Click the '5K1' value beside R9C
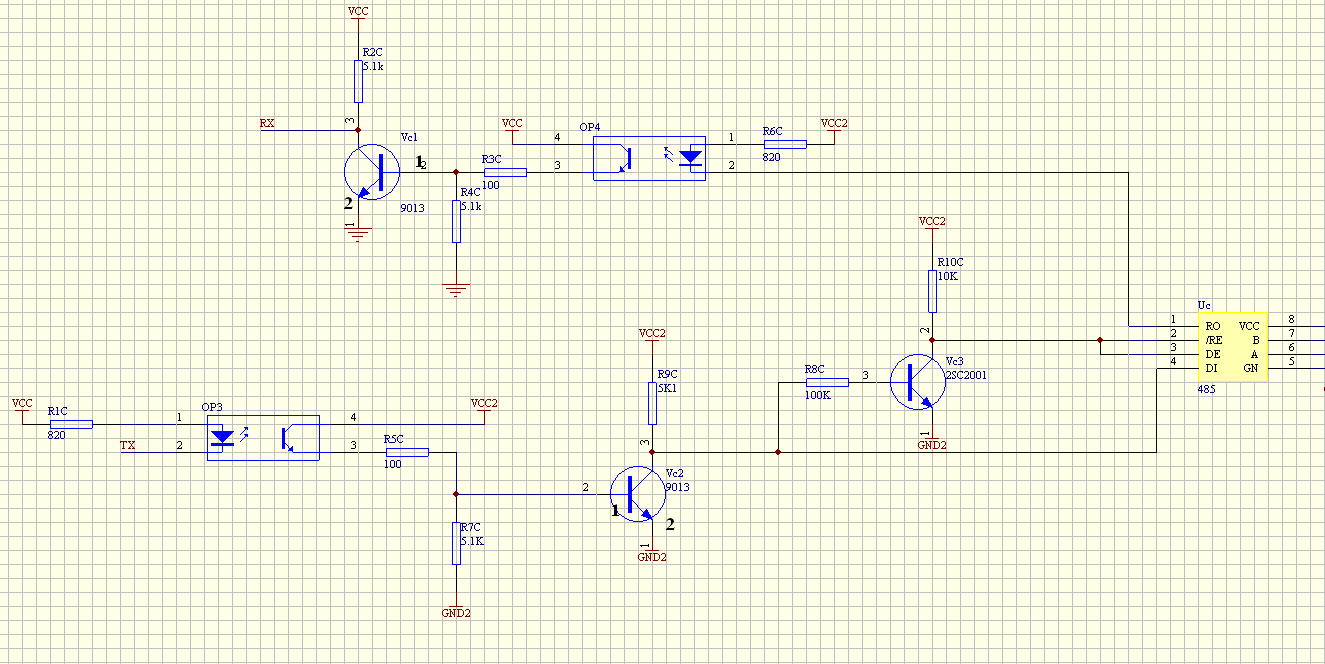The image size is (1325, 664). coord(668,388)
